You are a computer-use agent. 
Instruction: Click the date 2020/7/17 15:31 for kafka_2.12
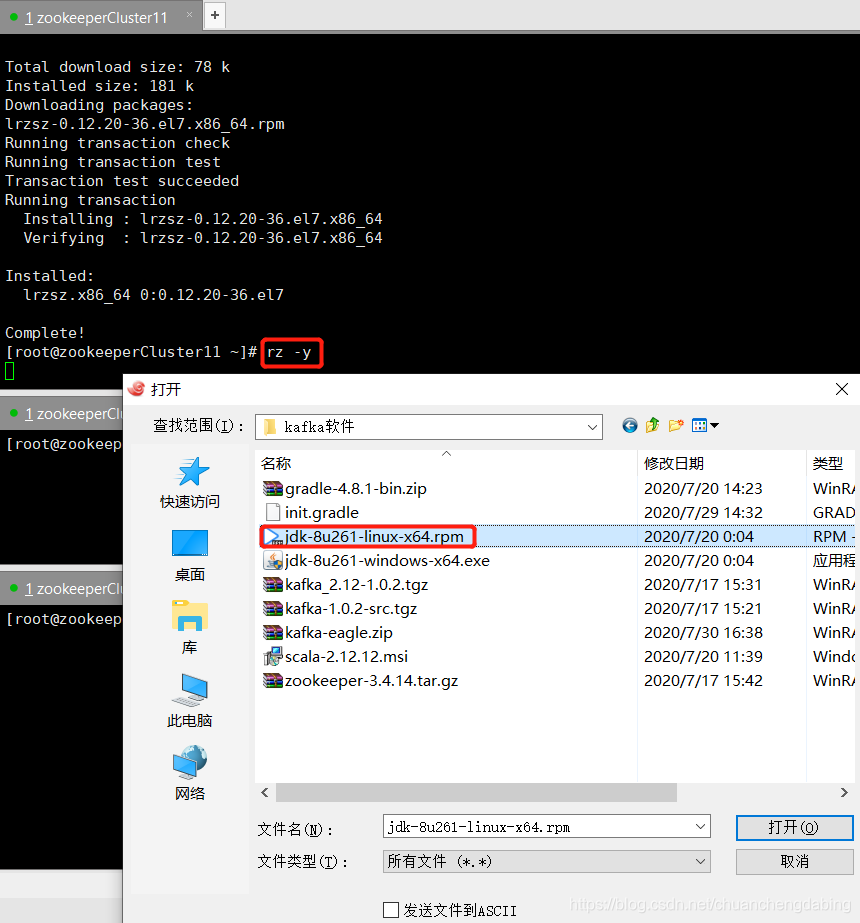pyautogui.click(x=703, y=585)
